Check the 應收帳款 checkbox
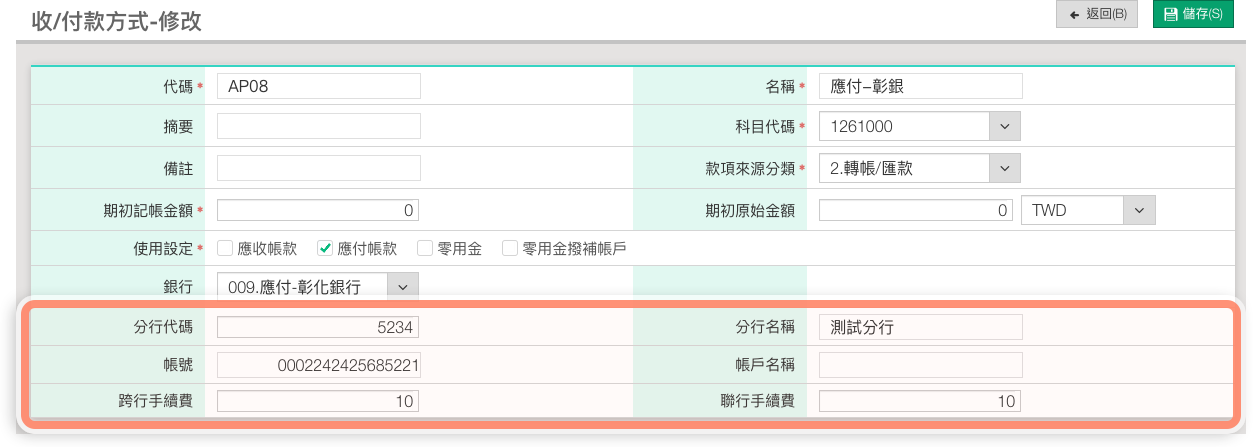This screenshot has width=1257, height=447. click(225, 249)
